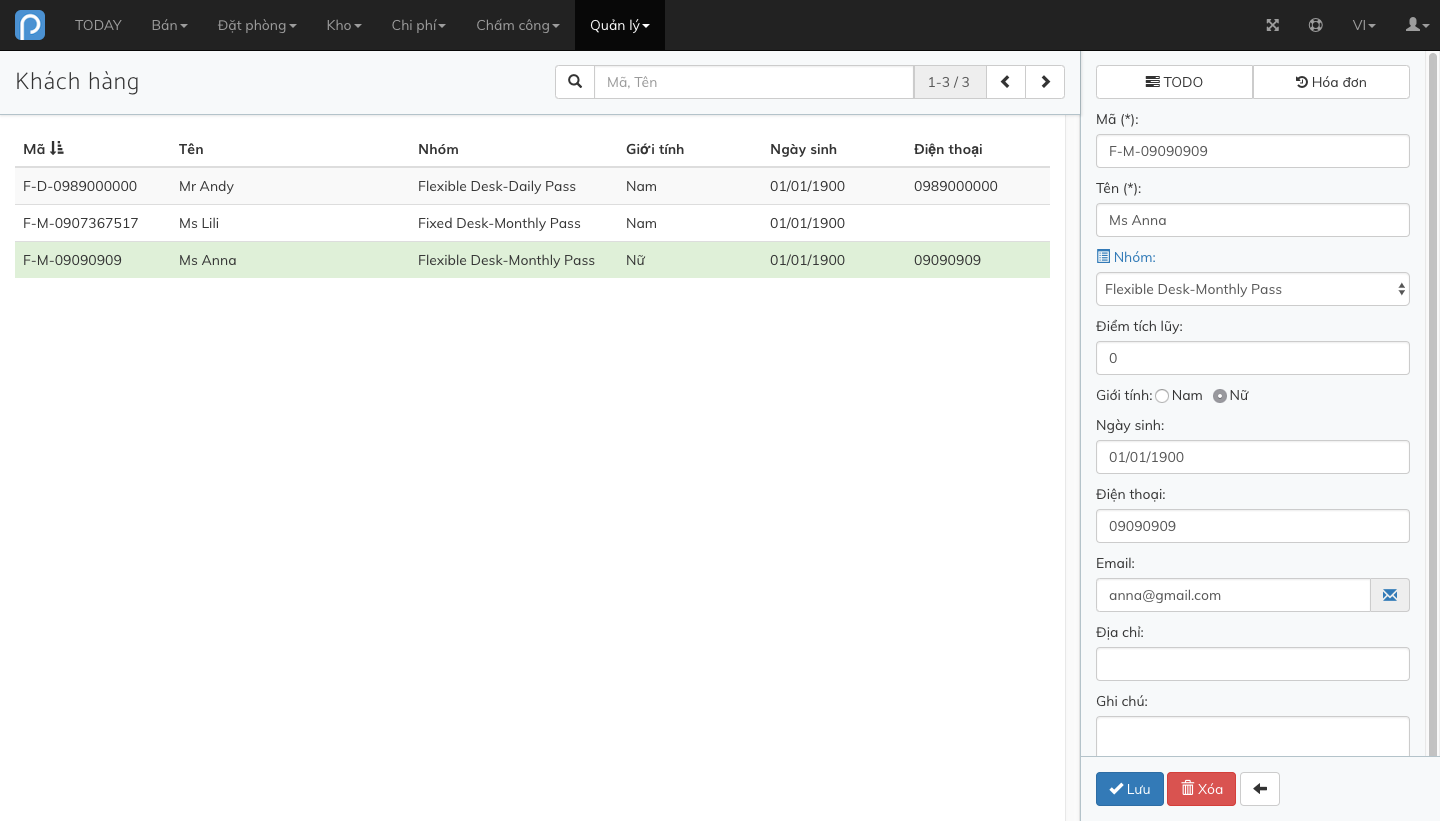Sort by Nhóm column header
This screenshot has height=821, width=1440.
coord(438,149)
